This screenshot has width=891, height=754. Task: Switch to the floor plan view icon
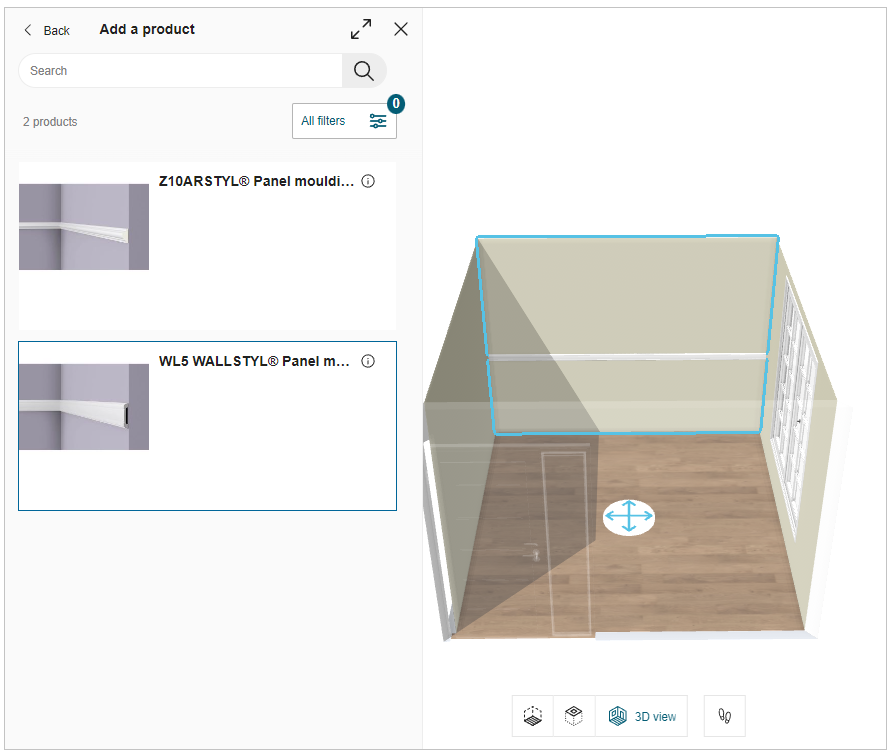533,716
